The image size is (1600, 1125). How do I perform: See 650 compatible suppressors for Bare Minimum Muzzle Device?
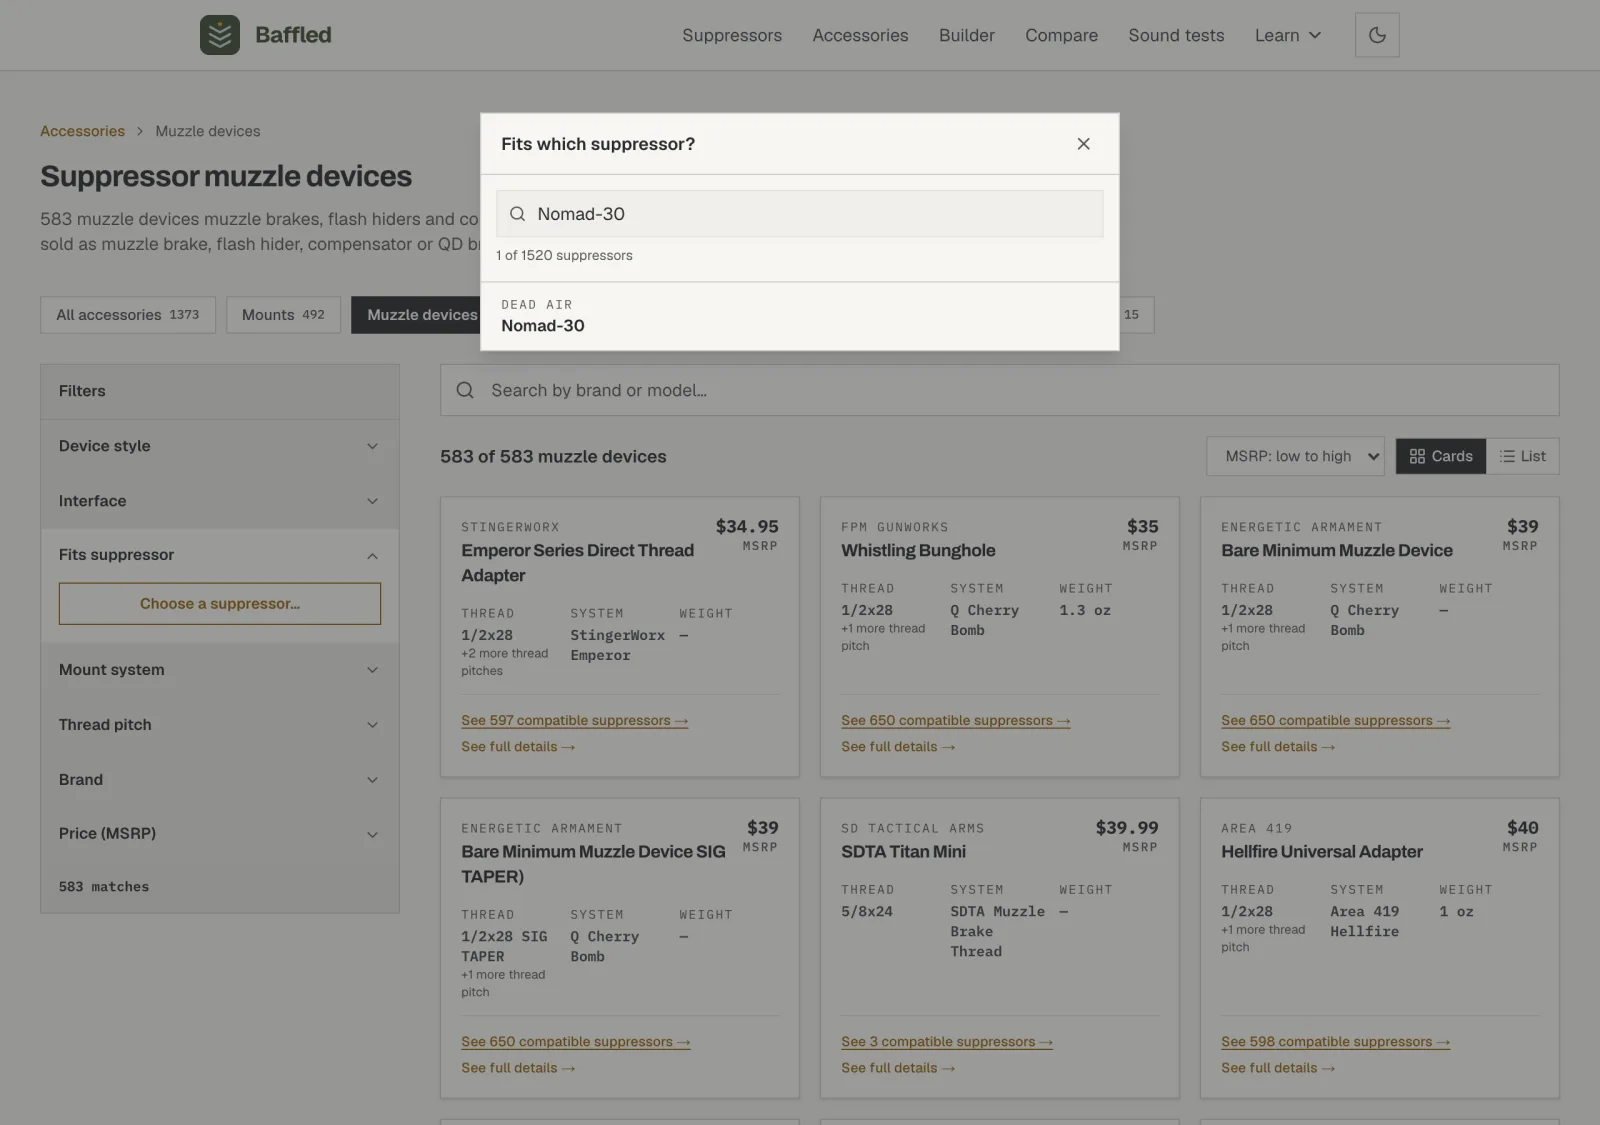pyautogui.click(x=1336, y=720)
